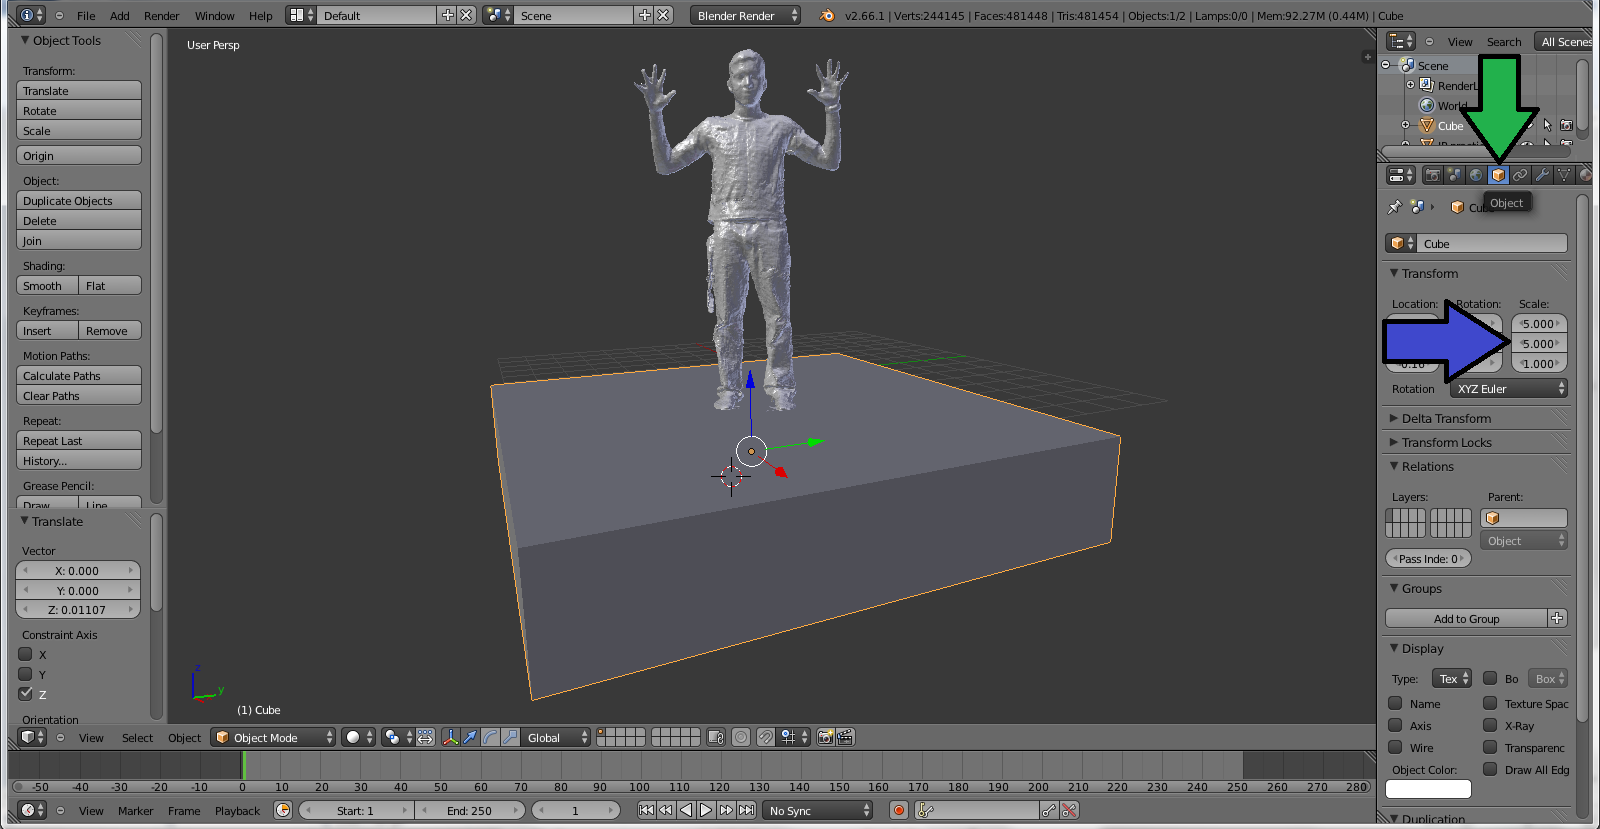Enable the Name display checkbox
Viewport: 1600px width, 829px height.
coord(1395,703)
